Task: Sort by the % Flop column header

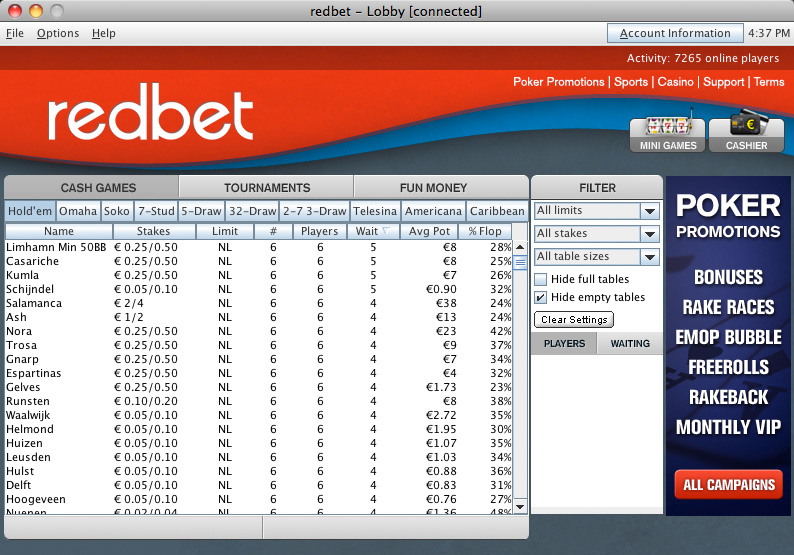Action: tap(485, 231)
